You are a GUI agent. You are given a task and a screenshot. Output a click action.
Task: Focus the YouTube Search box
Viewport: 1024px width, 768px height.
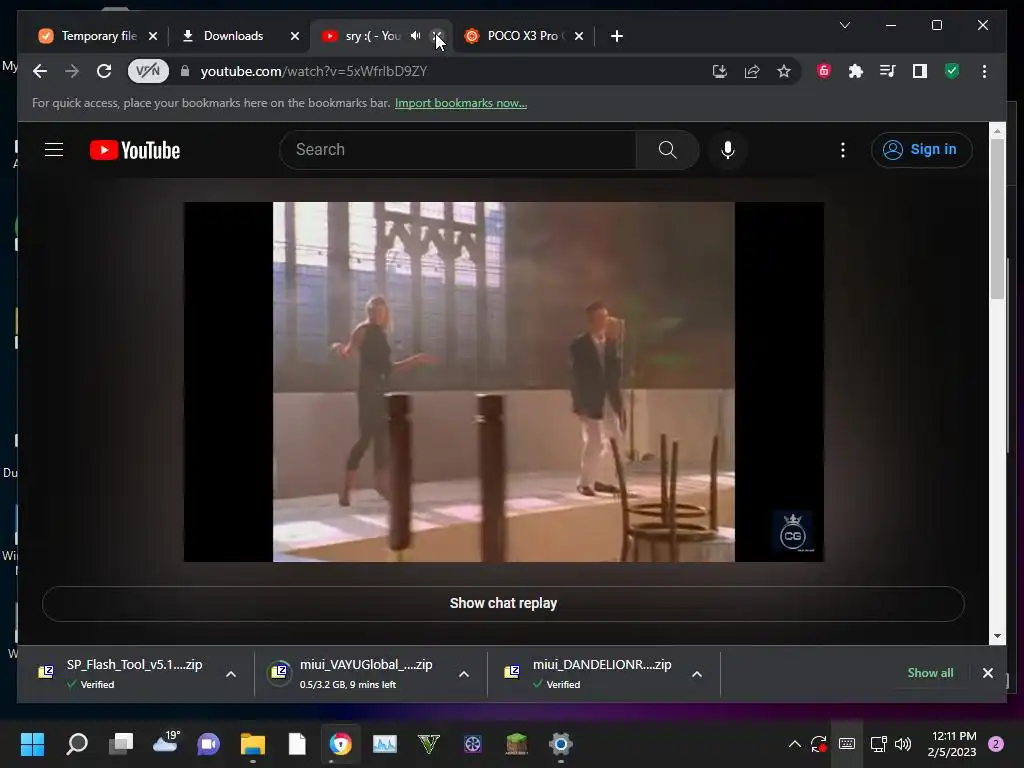(x=457, y=150)
